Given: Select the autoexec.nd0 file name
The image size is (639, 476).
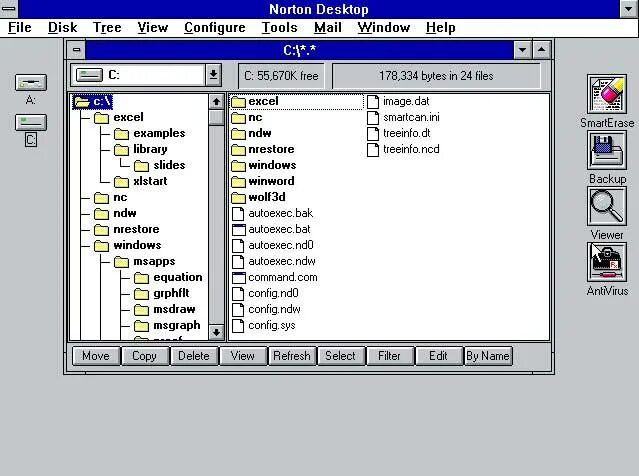Looking at the screenshot, I should pos(281,245).
